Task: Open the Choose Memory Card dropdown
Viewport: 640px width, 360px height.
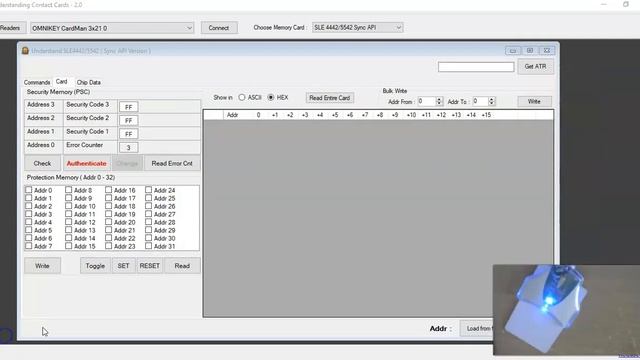Action: click(x=358, y=27)
